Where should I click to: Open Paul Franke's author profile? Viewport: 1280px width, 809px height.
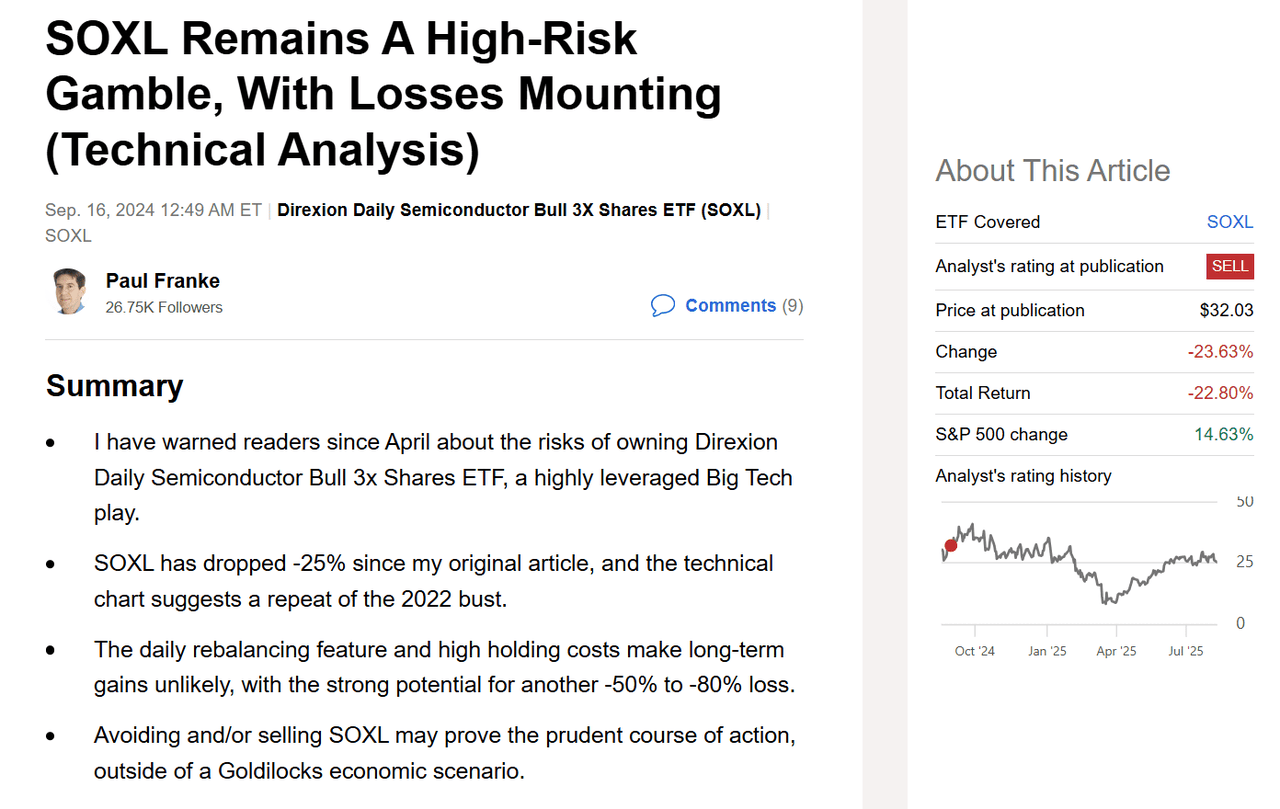click(162, 280)
